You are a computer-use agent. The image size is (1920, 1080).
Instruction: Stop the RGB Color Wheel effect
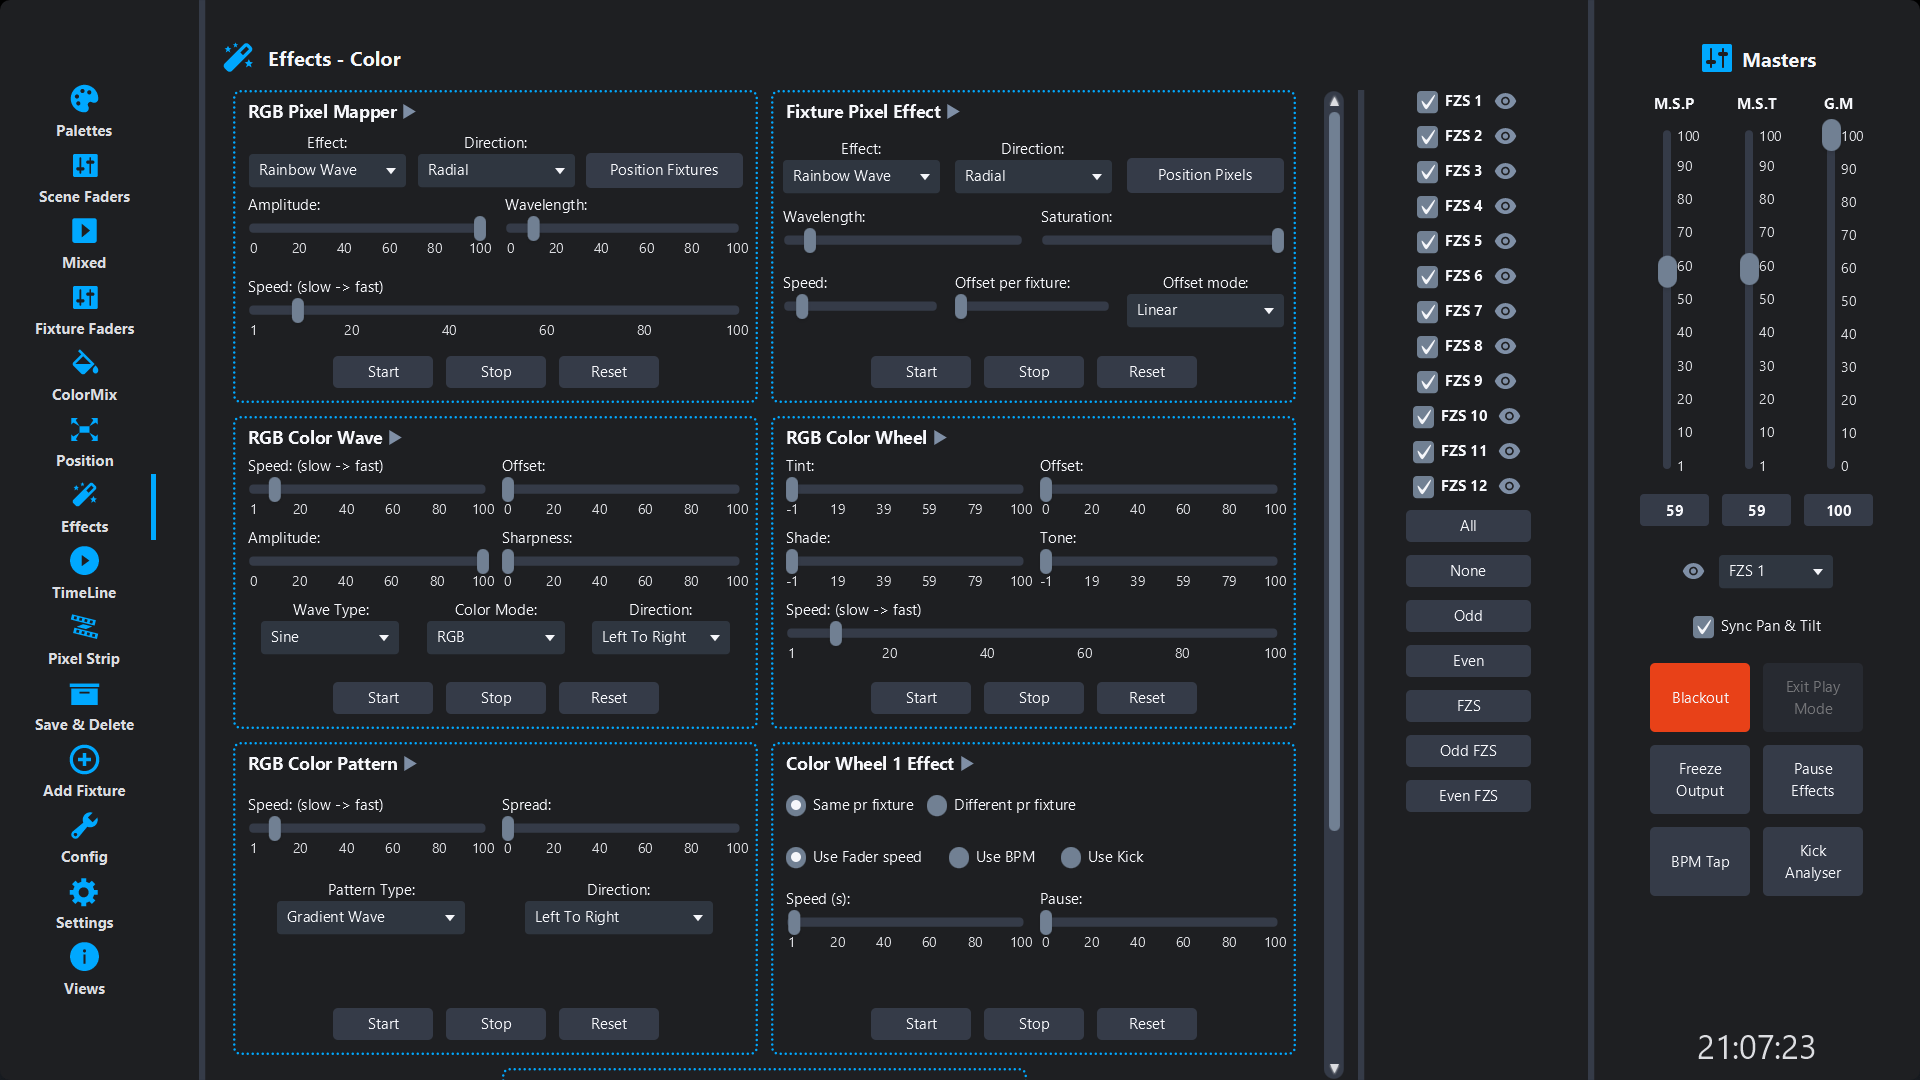tap(1034, 698)
